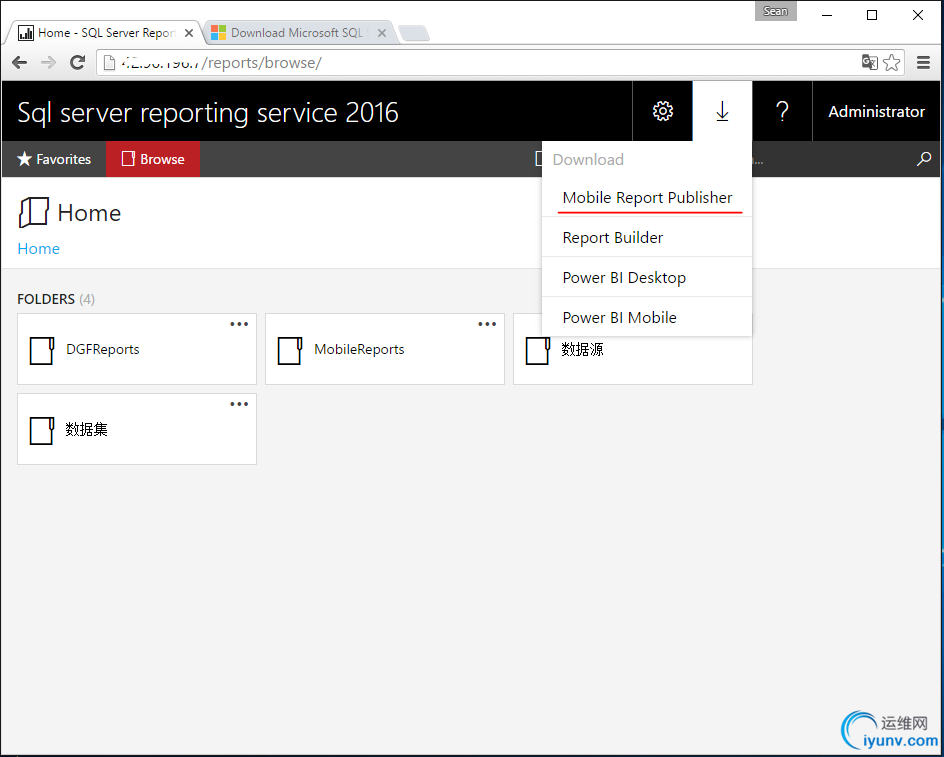Maximize the browser window
Viewport: 944px width, 757px height.
point(872,15)
